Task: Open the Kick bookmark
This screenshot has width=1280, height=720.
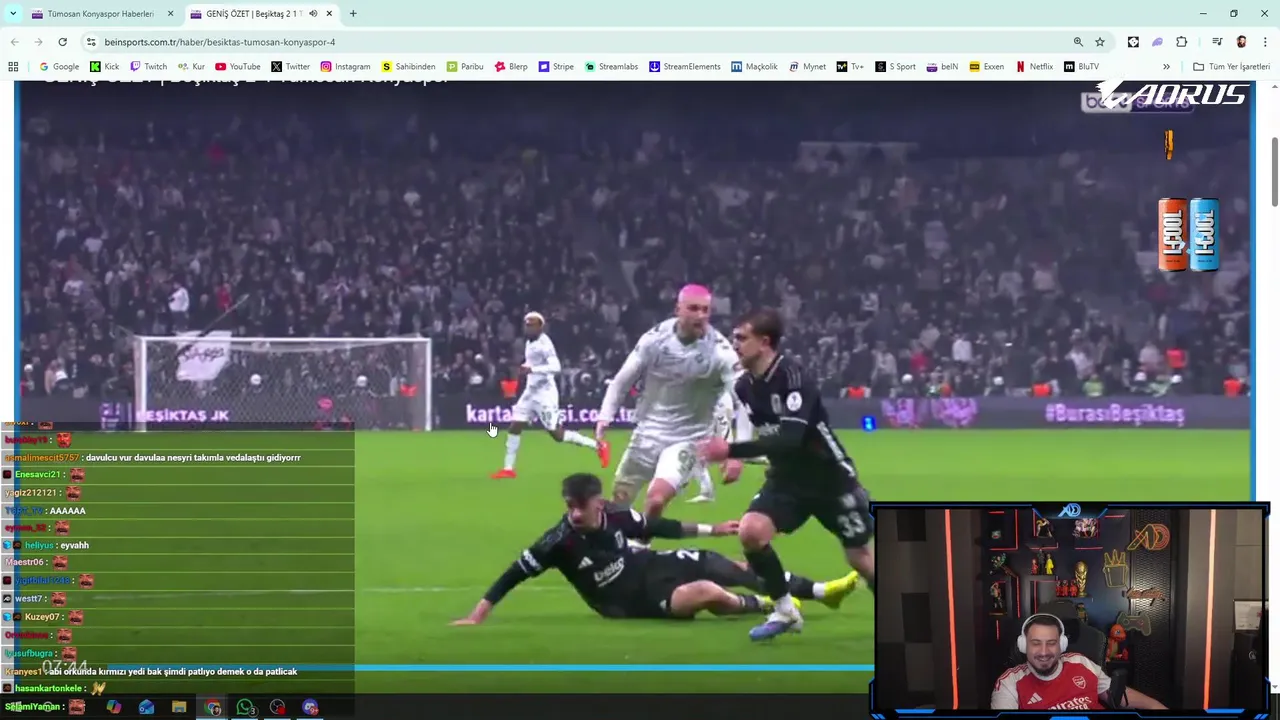Action: [105, 67]
